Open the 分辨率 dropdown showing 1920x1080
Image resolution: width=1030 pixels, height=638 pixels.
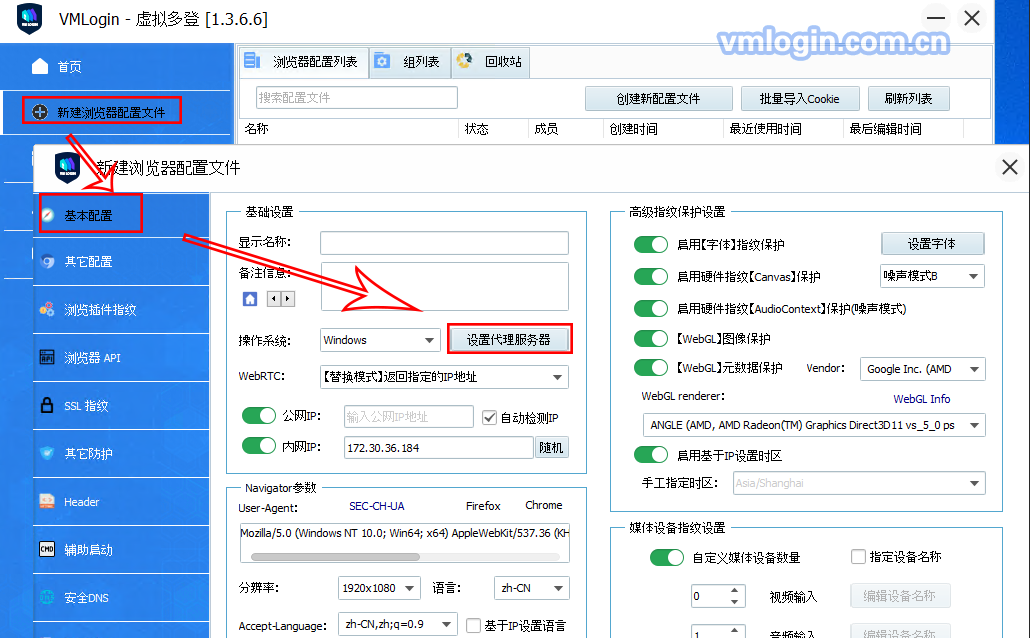[x=379, y=588]
